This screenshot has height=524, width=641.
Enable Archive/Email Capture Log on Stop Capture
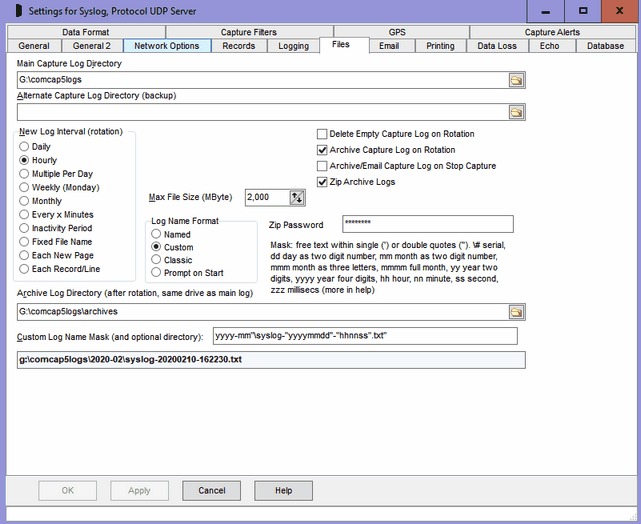pyautogui.click(x=322, y=166)
